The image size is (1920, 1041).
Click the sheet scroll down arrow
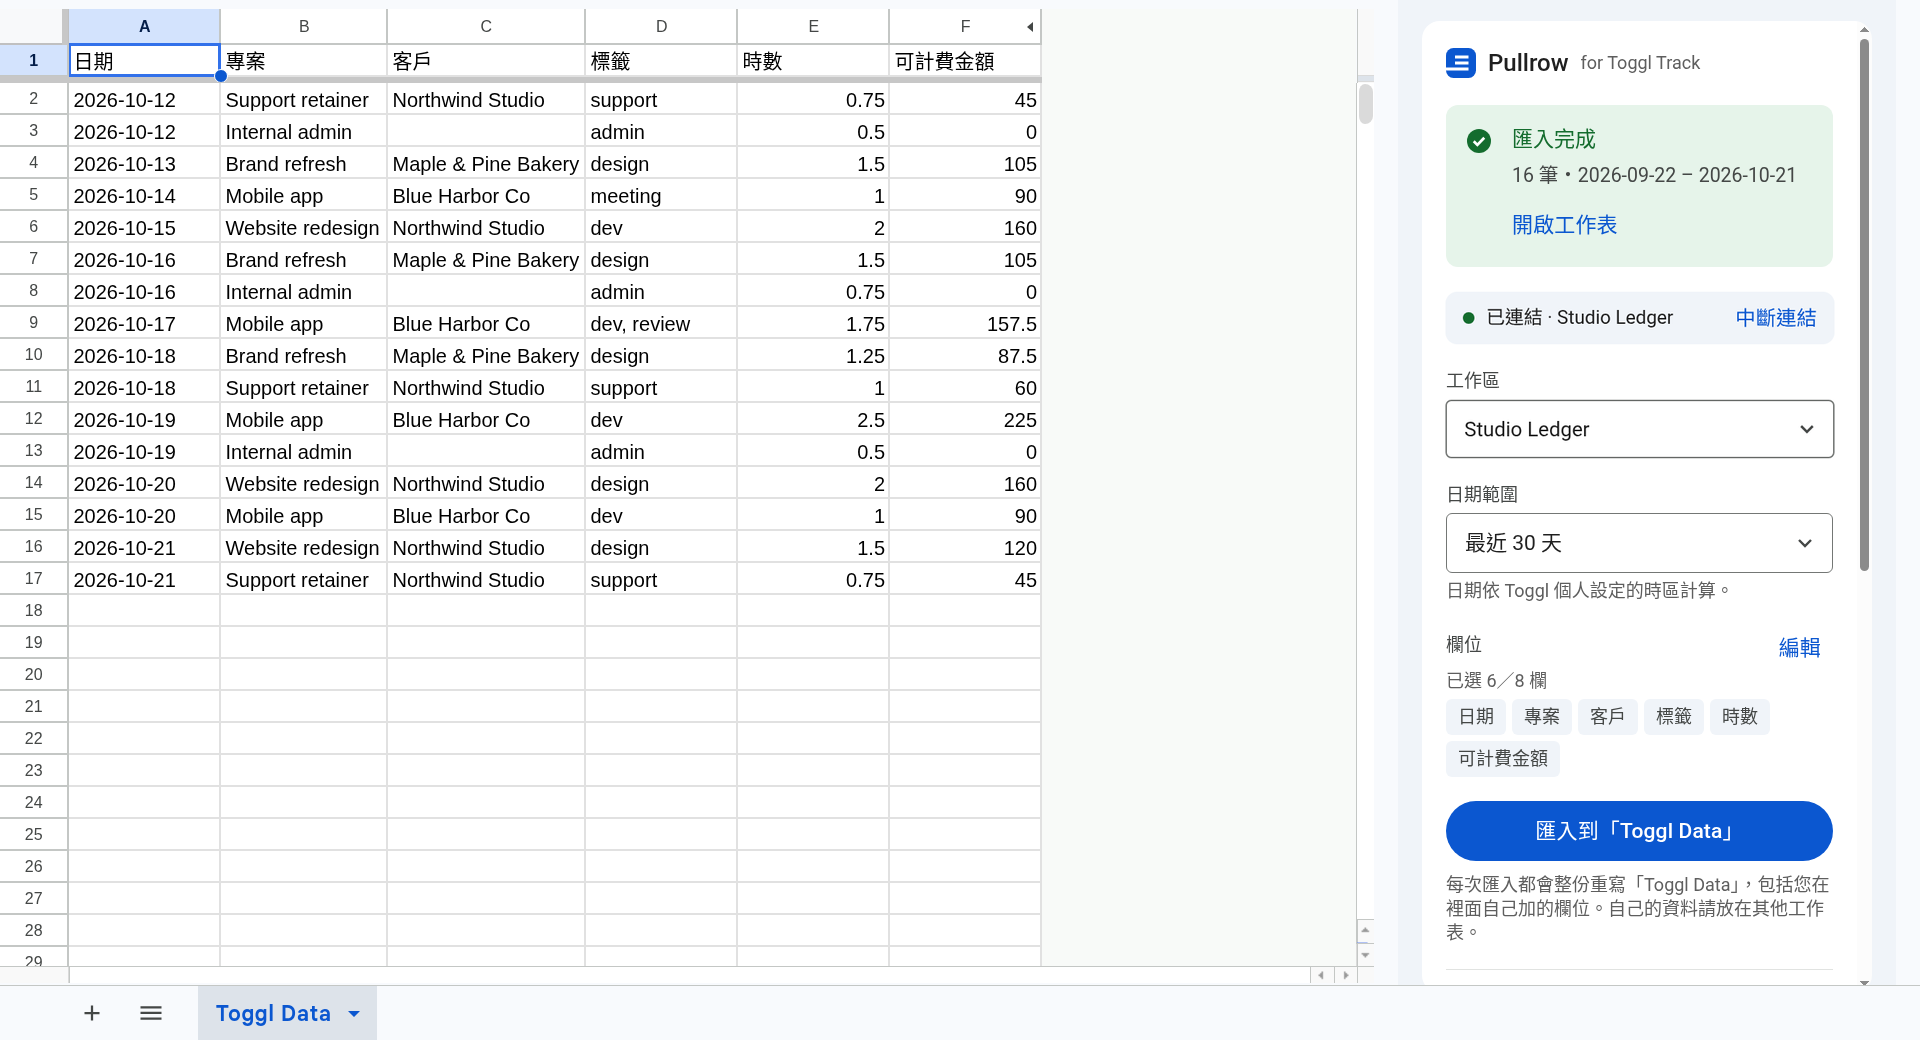point(1366,955)
